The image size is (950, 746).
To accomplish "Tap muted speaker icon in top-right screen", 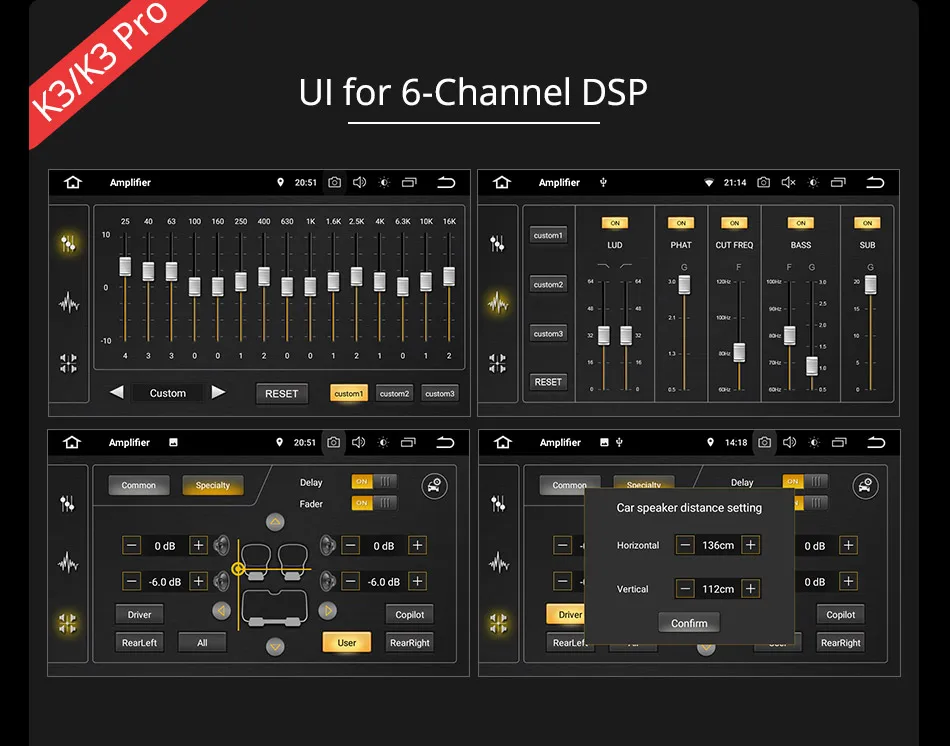I will tap(788, 182).
